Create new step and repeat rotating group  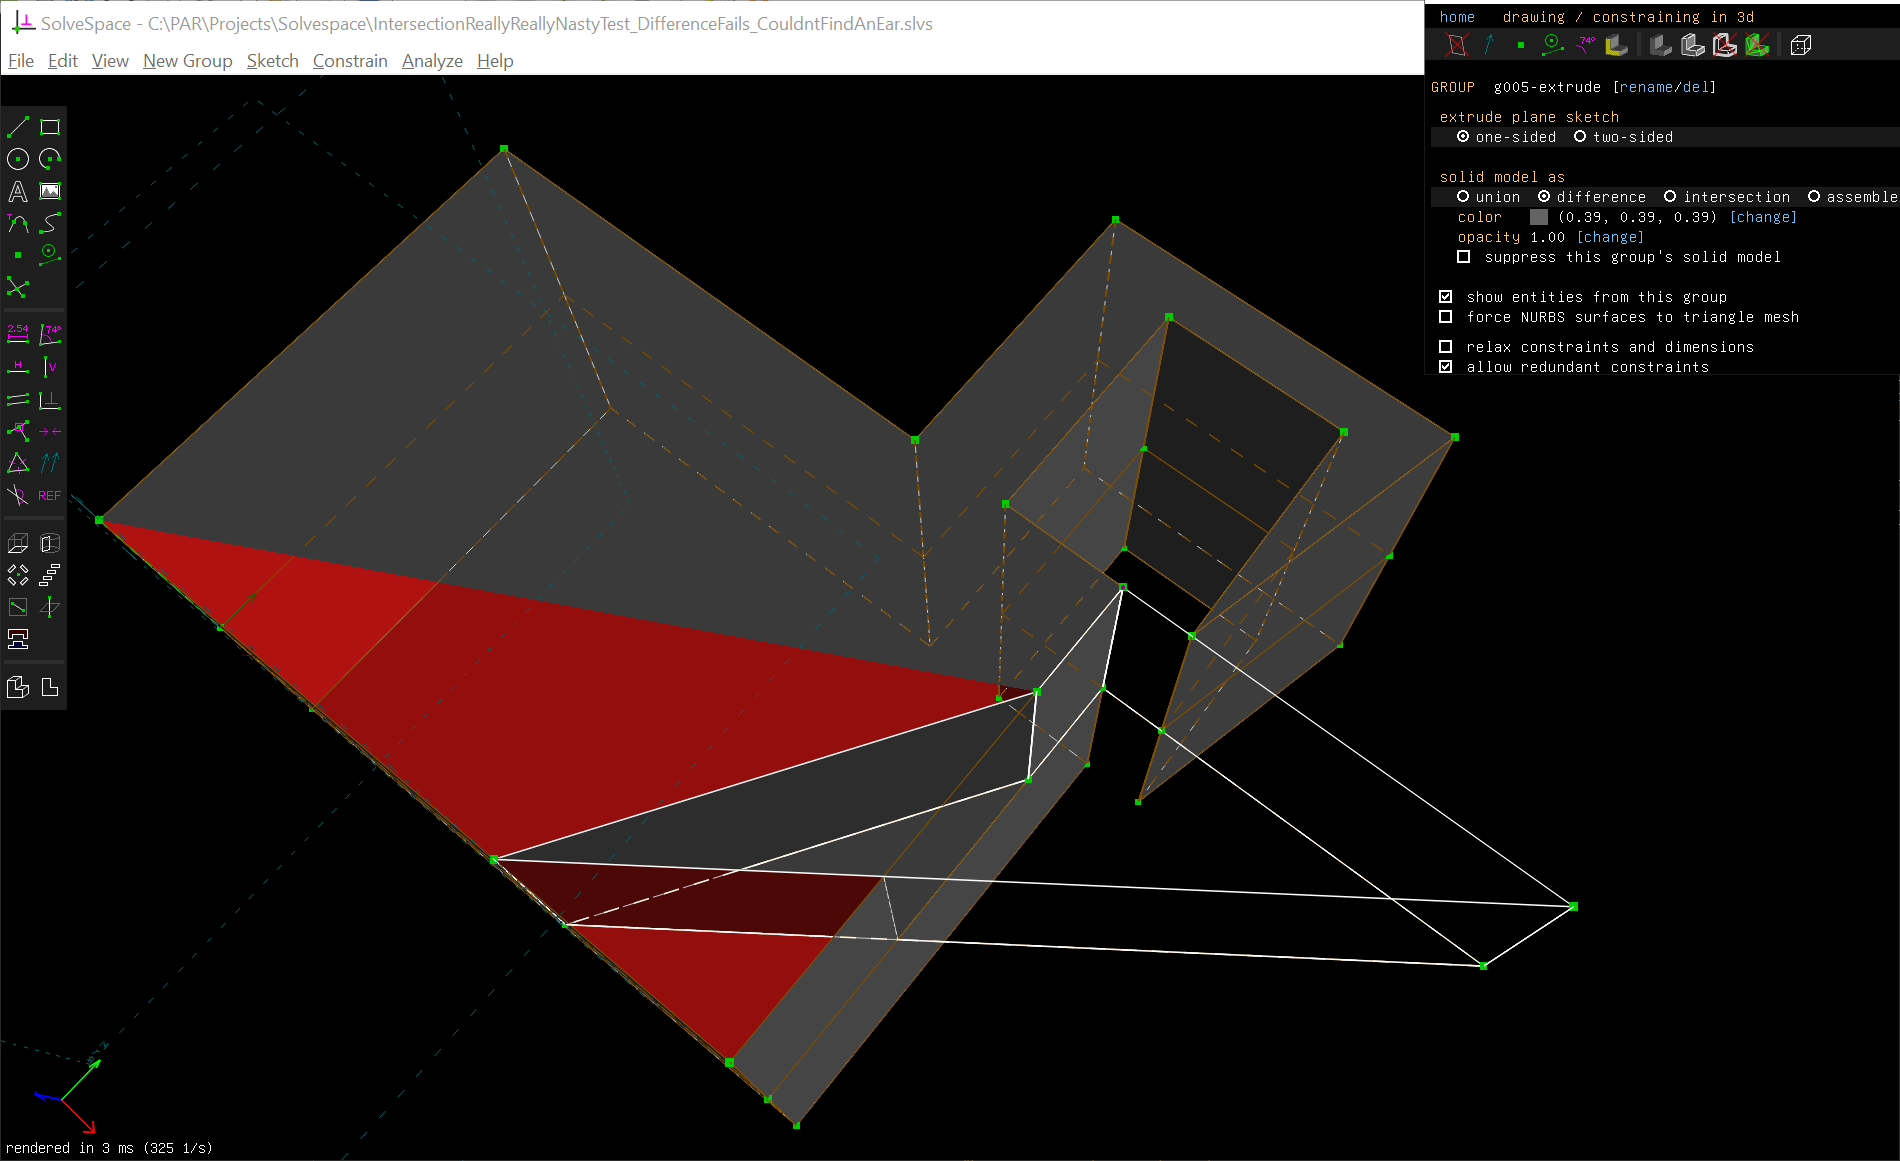18,575
